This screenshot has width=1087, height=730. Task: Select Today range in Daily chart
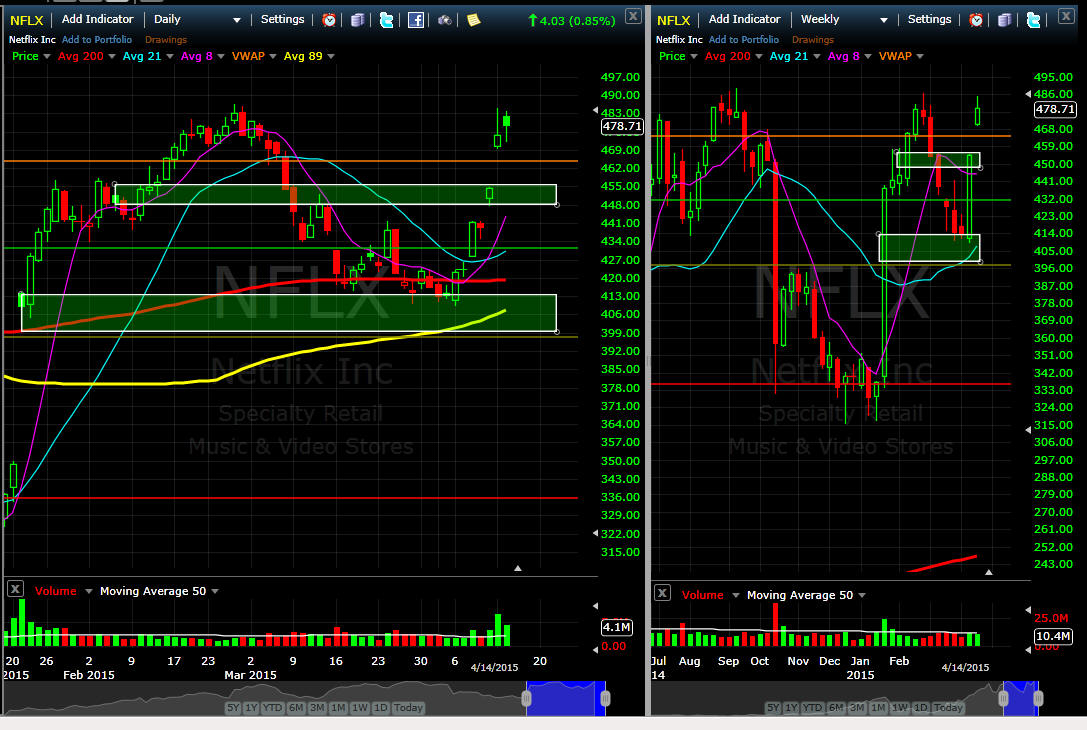(x=408, y=708)
